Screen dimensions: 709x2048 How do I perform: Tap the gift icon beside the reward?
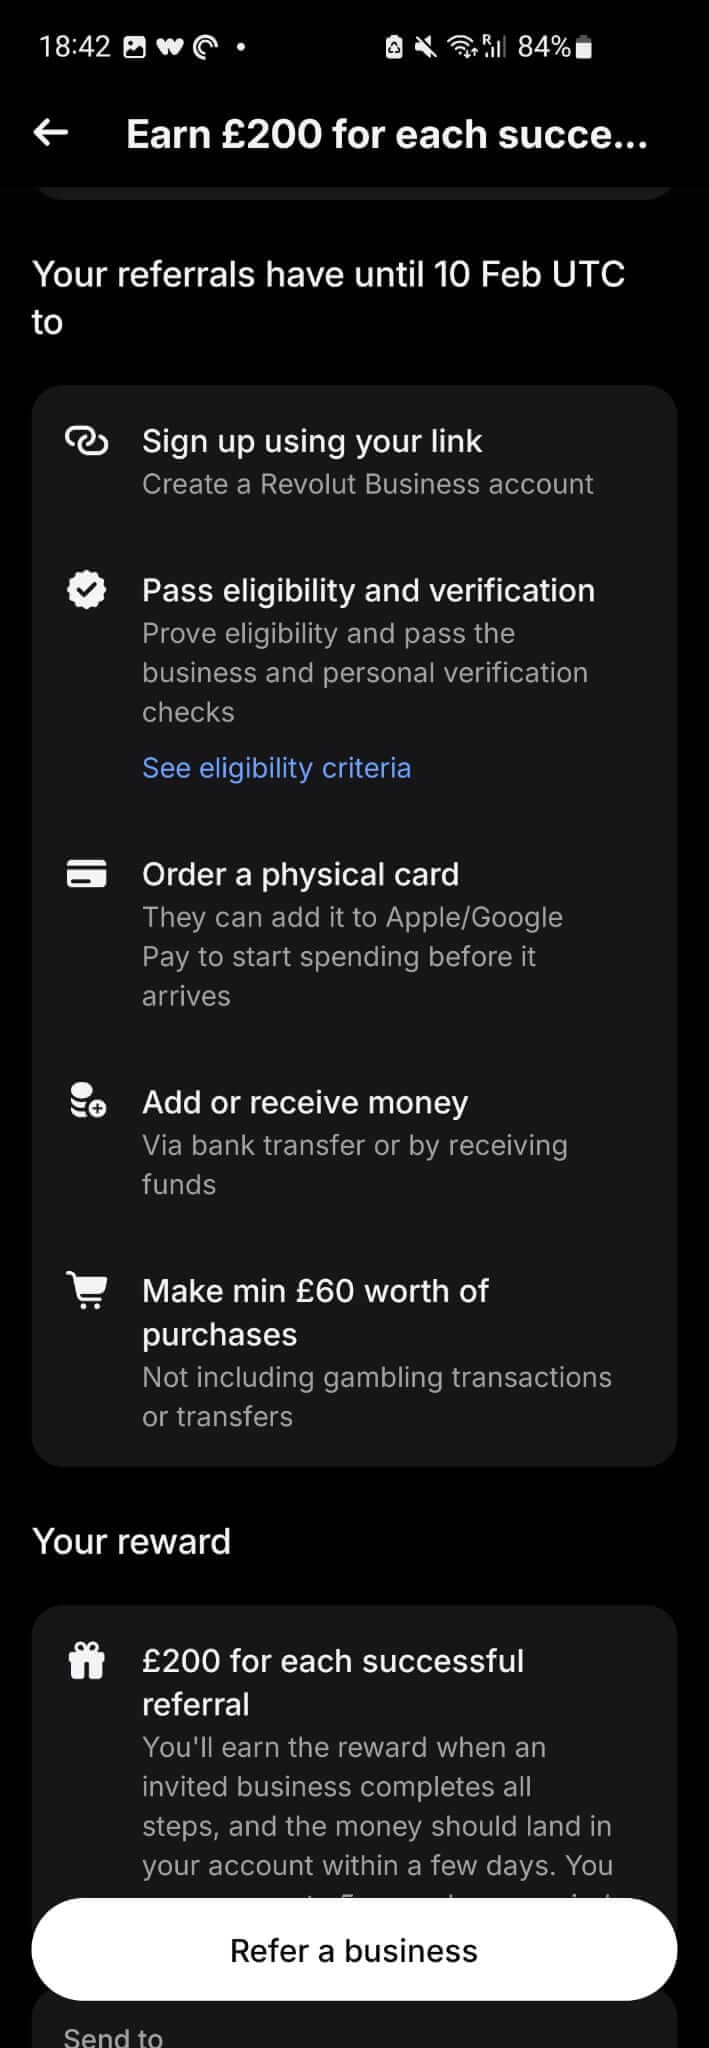87,1660
